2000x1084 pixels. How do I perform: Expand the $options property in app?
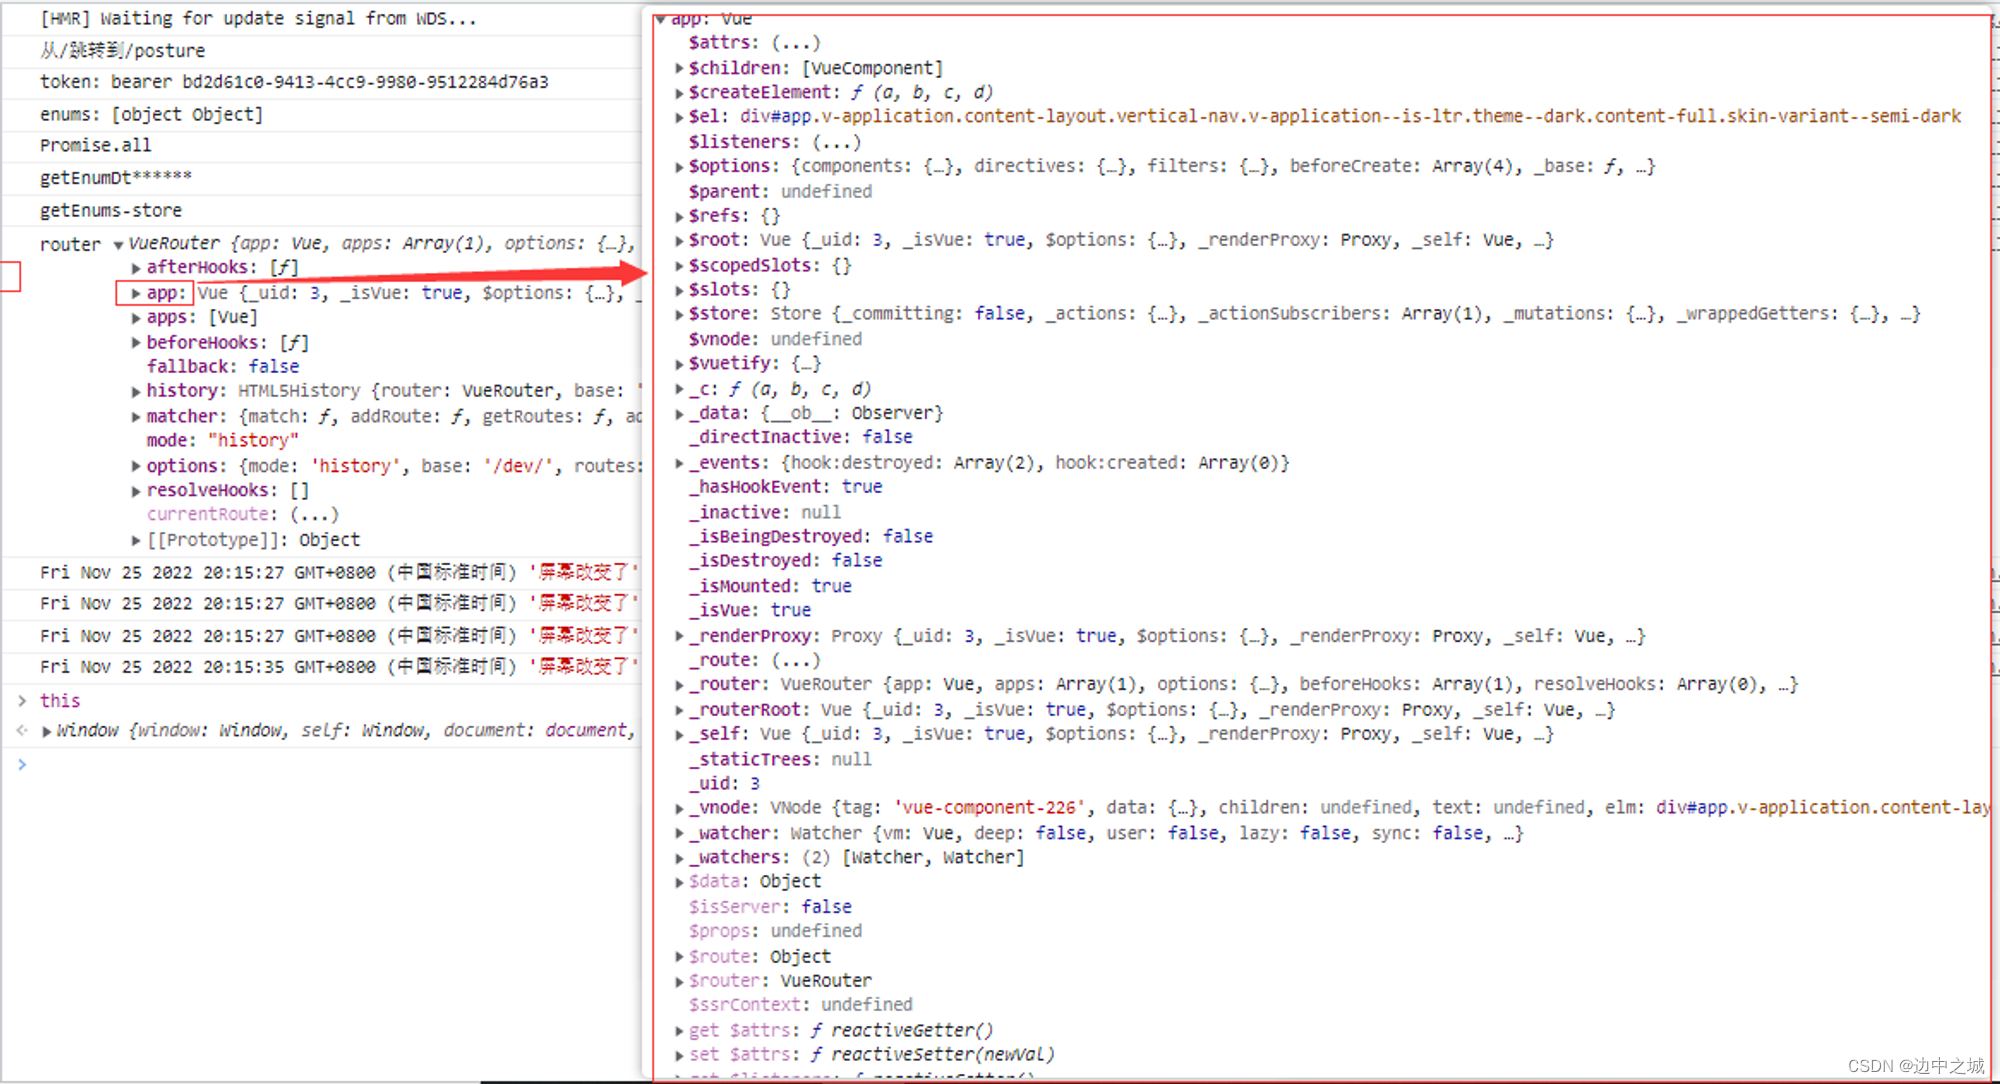(x=679, y=166)
